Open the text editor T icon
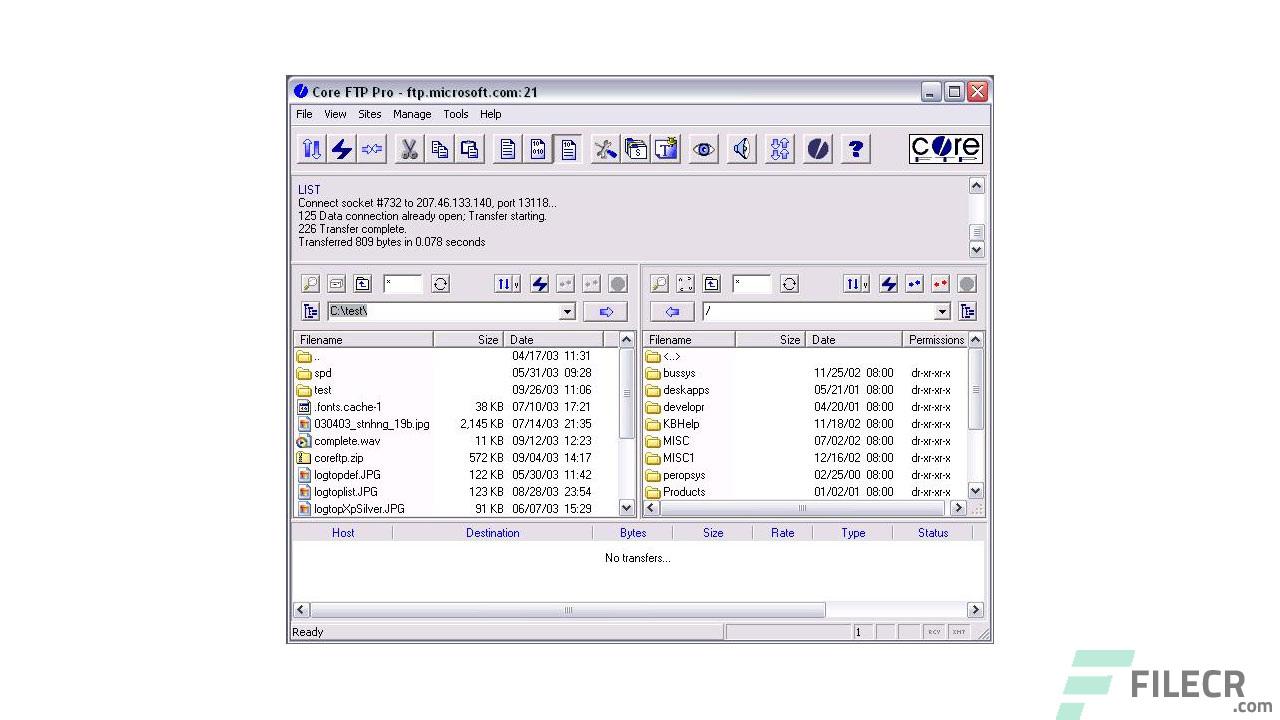 click(x=666, y=149)
